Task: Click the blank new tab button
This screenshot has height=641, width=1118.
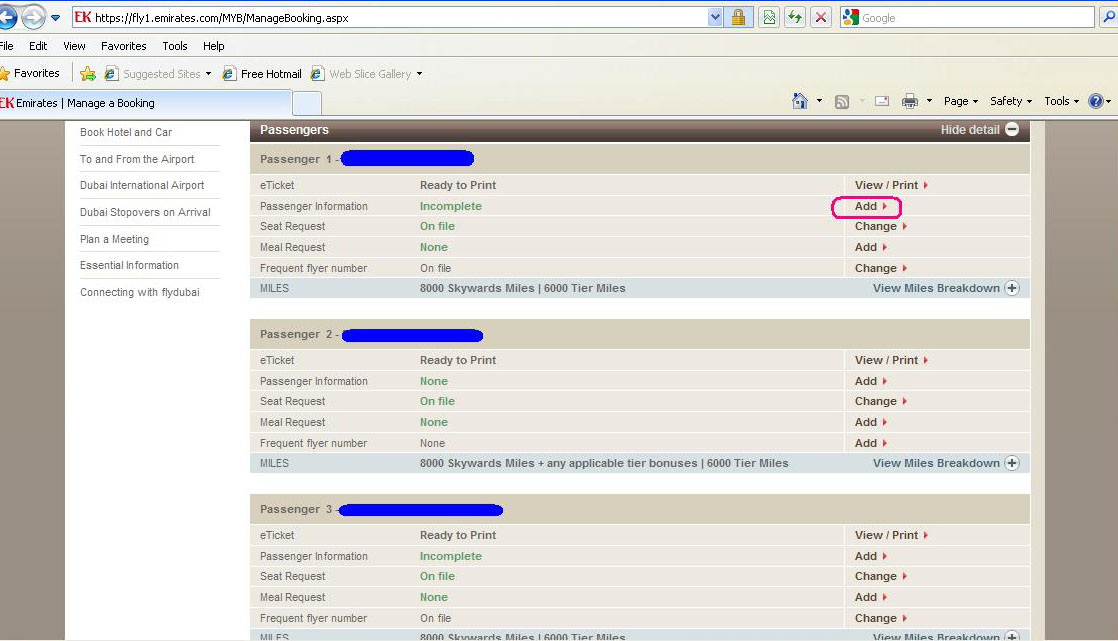Action: pyautogui.click(x=307, y=103)
